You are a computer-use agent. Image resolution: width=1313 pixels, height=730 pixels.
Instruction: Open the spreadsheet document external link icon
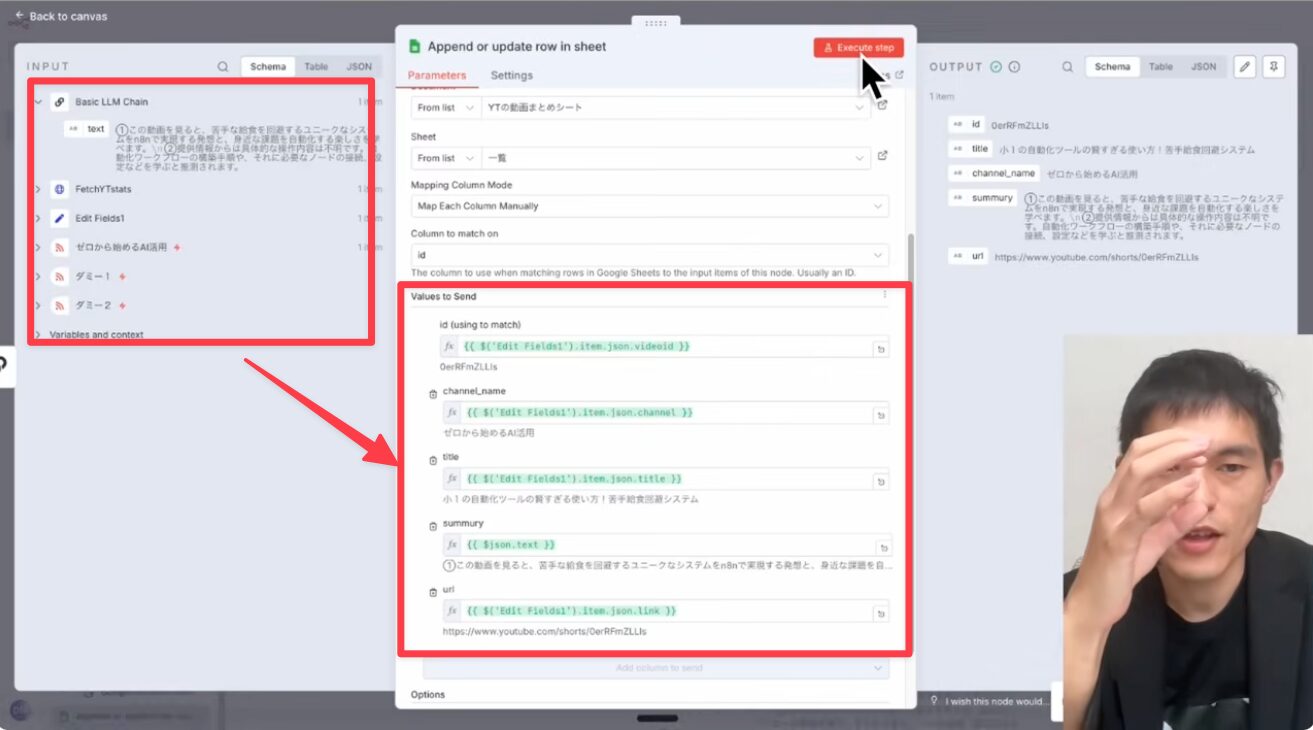(x=882, y=105)
